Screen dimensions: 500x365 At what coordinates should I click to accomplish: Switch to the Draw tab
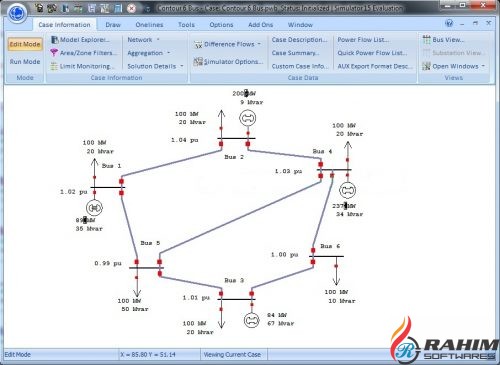coord(113,25)
